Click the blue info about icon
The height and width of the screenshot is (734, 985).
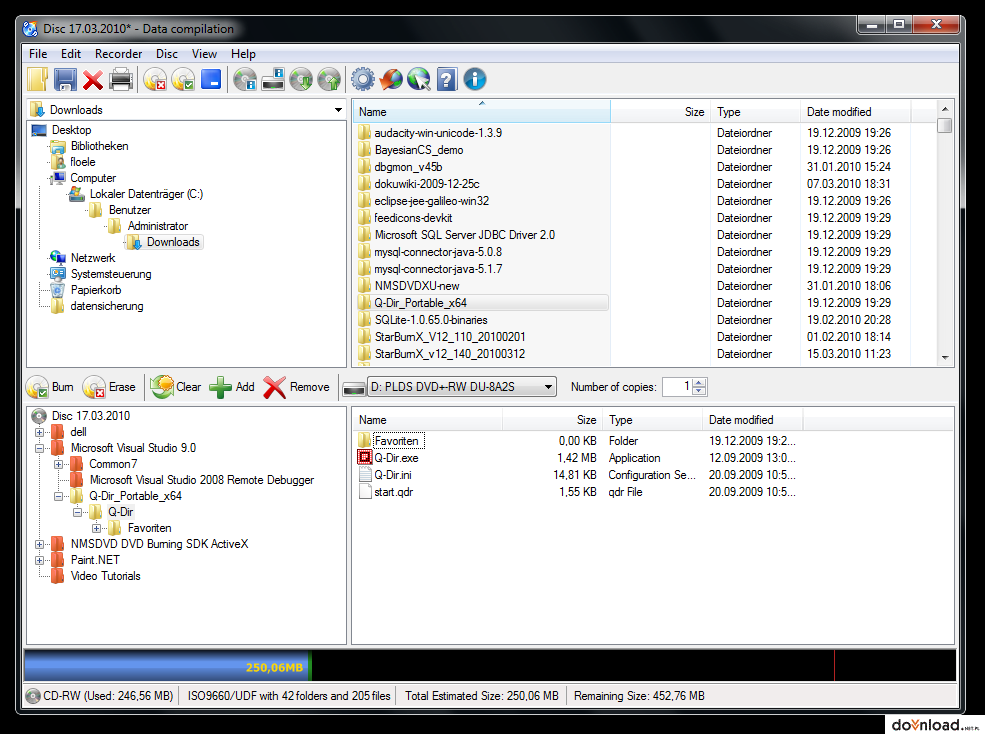[x=475, y=79]
